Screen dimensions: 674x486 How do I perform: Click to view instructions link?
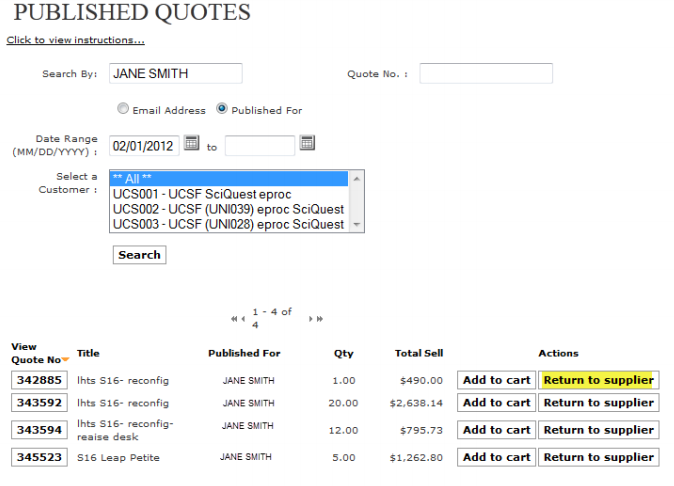76,40
